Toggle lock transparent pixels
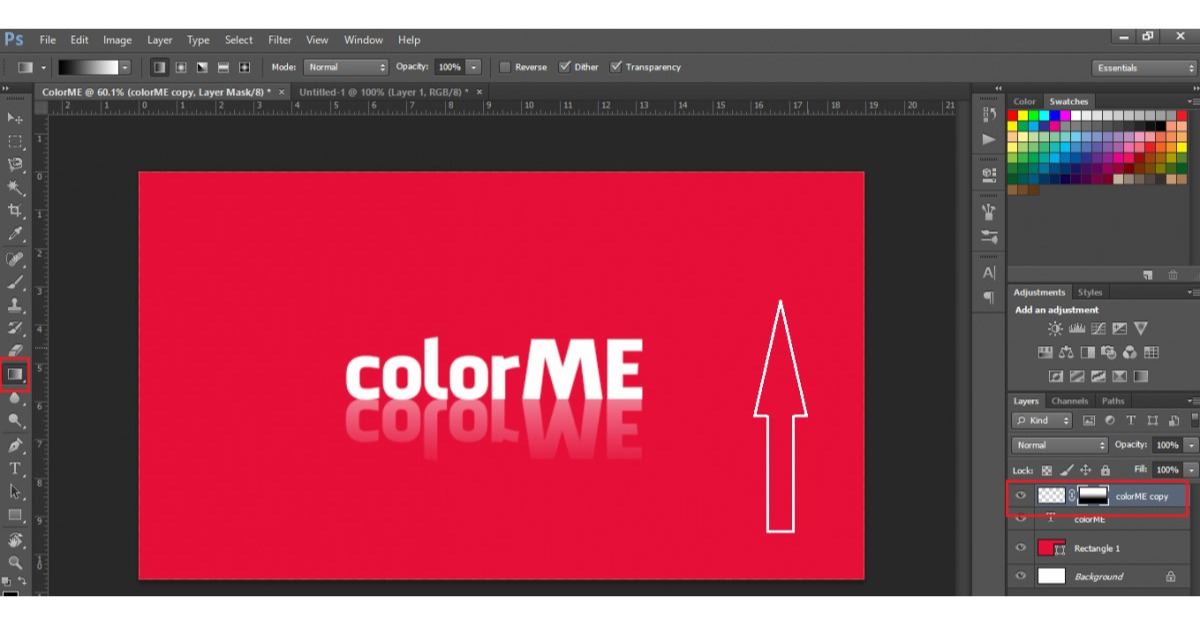Image resolution: width=1200 pixels, height=625 pixels. tap(1047, 470)
